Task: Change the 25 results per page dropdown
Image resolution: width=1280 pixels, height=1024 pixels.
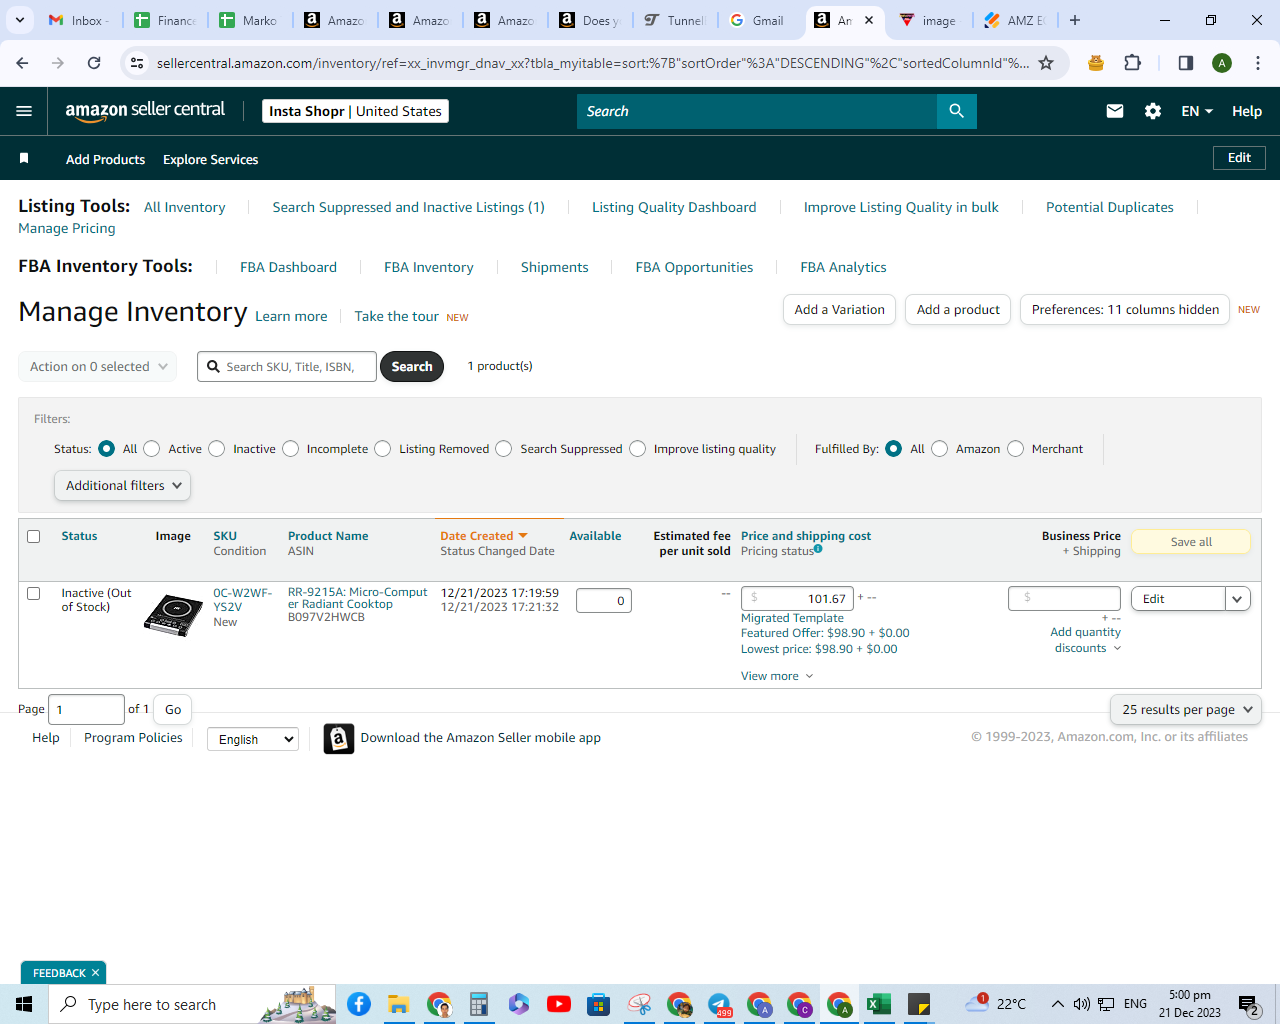Action: coord(1186,710)
